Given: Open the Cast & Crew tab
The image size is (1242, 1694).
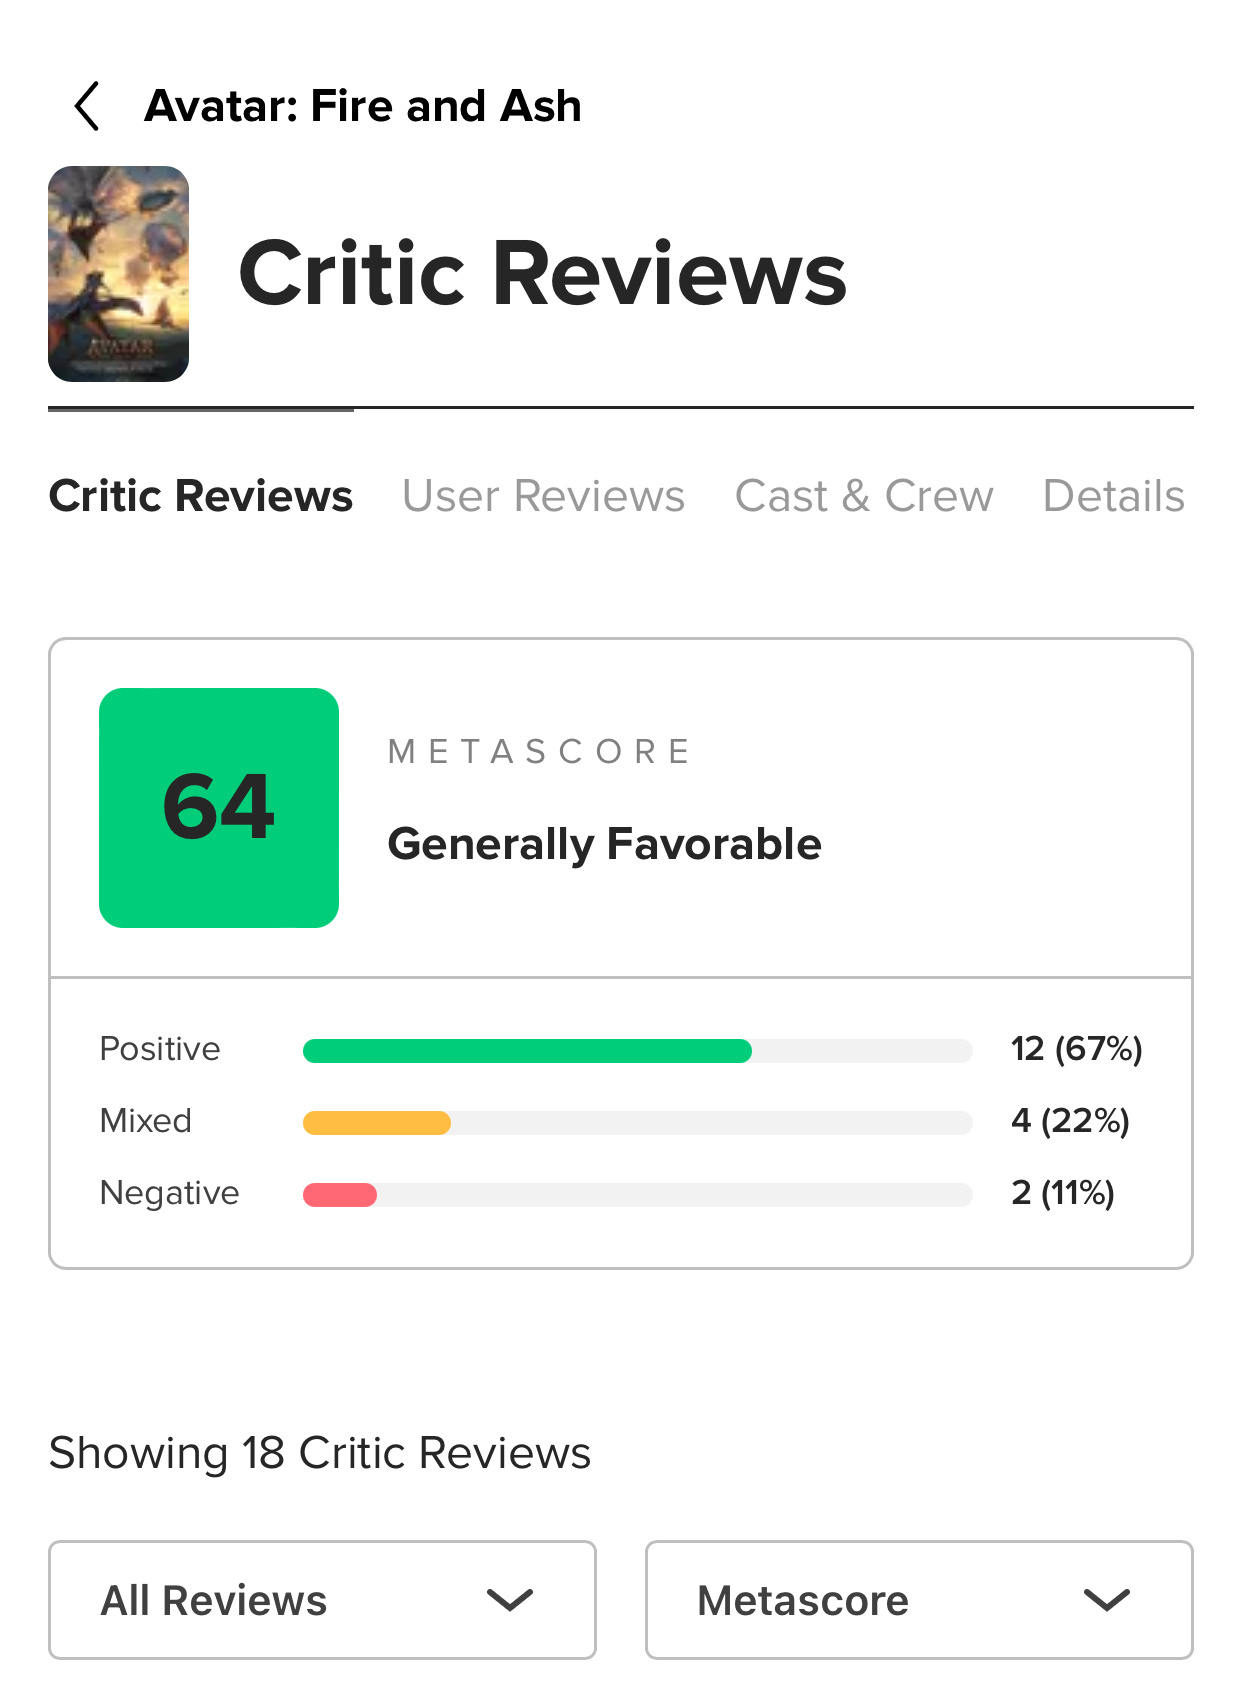Looking at the screenshot, I should [x=864, y=496].
